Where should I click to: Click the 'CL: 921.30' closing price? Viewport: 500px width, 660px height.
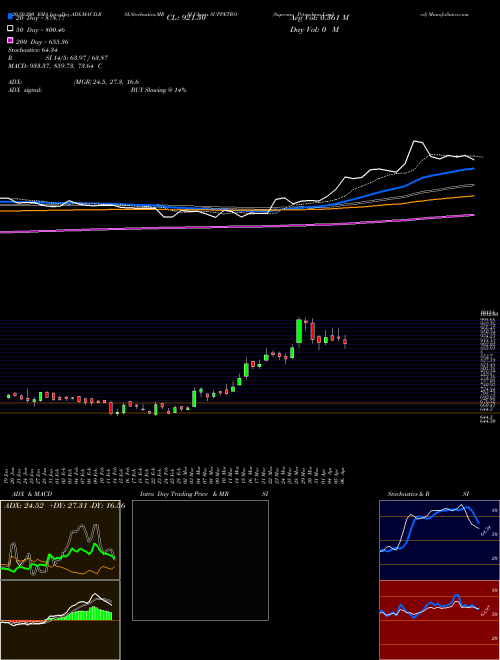186,18
